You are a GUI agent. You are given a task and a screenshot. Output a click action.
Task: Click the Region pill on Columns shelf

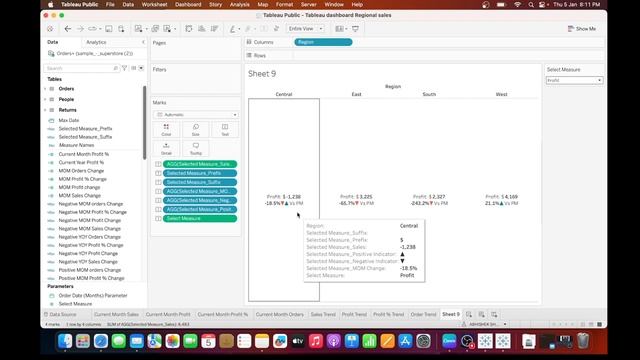coord(323,42)
